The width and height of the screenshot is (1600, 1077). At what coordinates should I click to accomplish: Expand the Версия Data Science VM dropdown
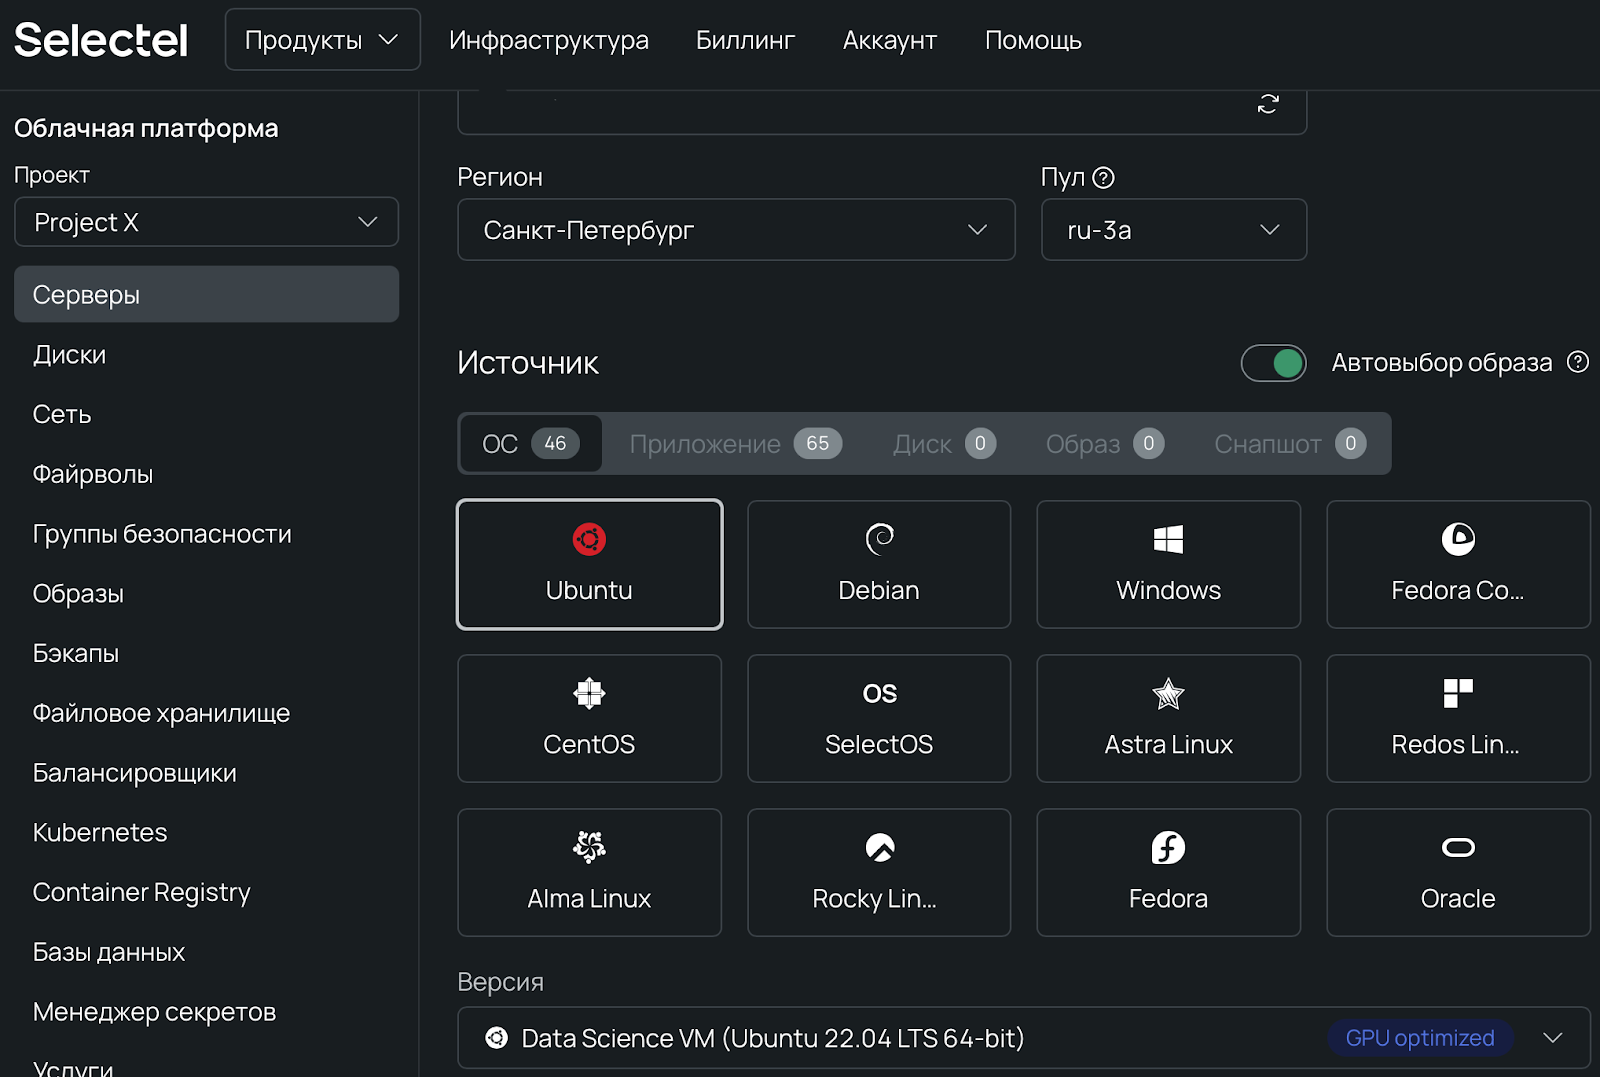(1023, 1038)
